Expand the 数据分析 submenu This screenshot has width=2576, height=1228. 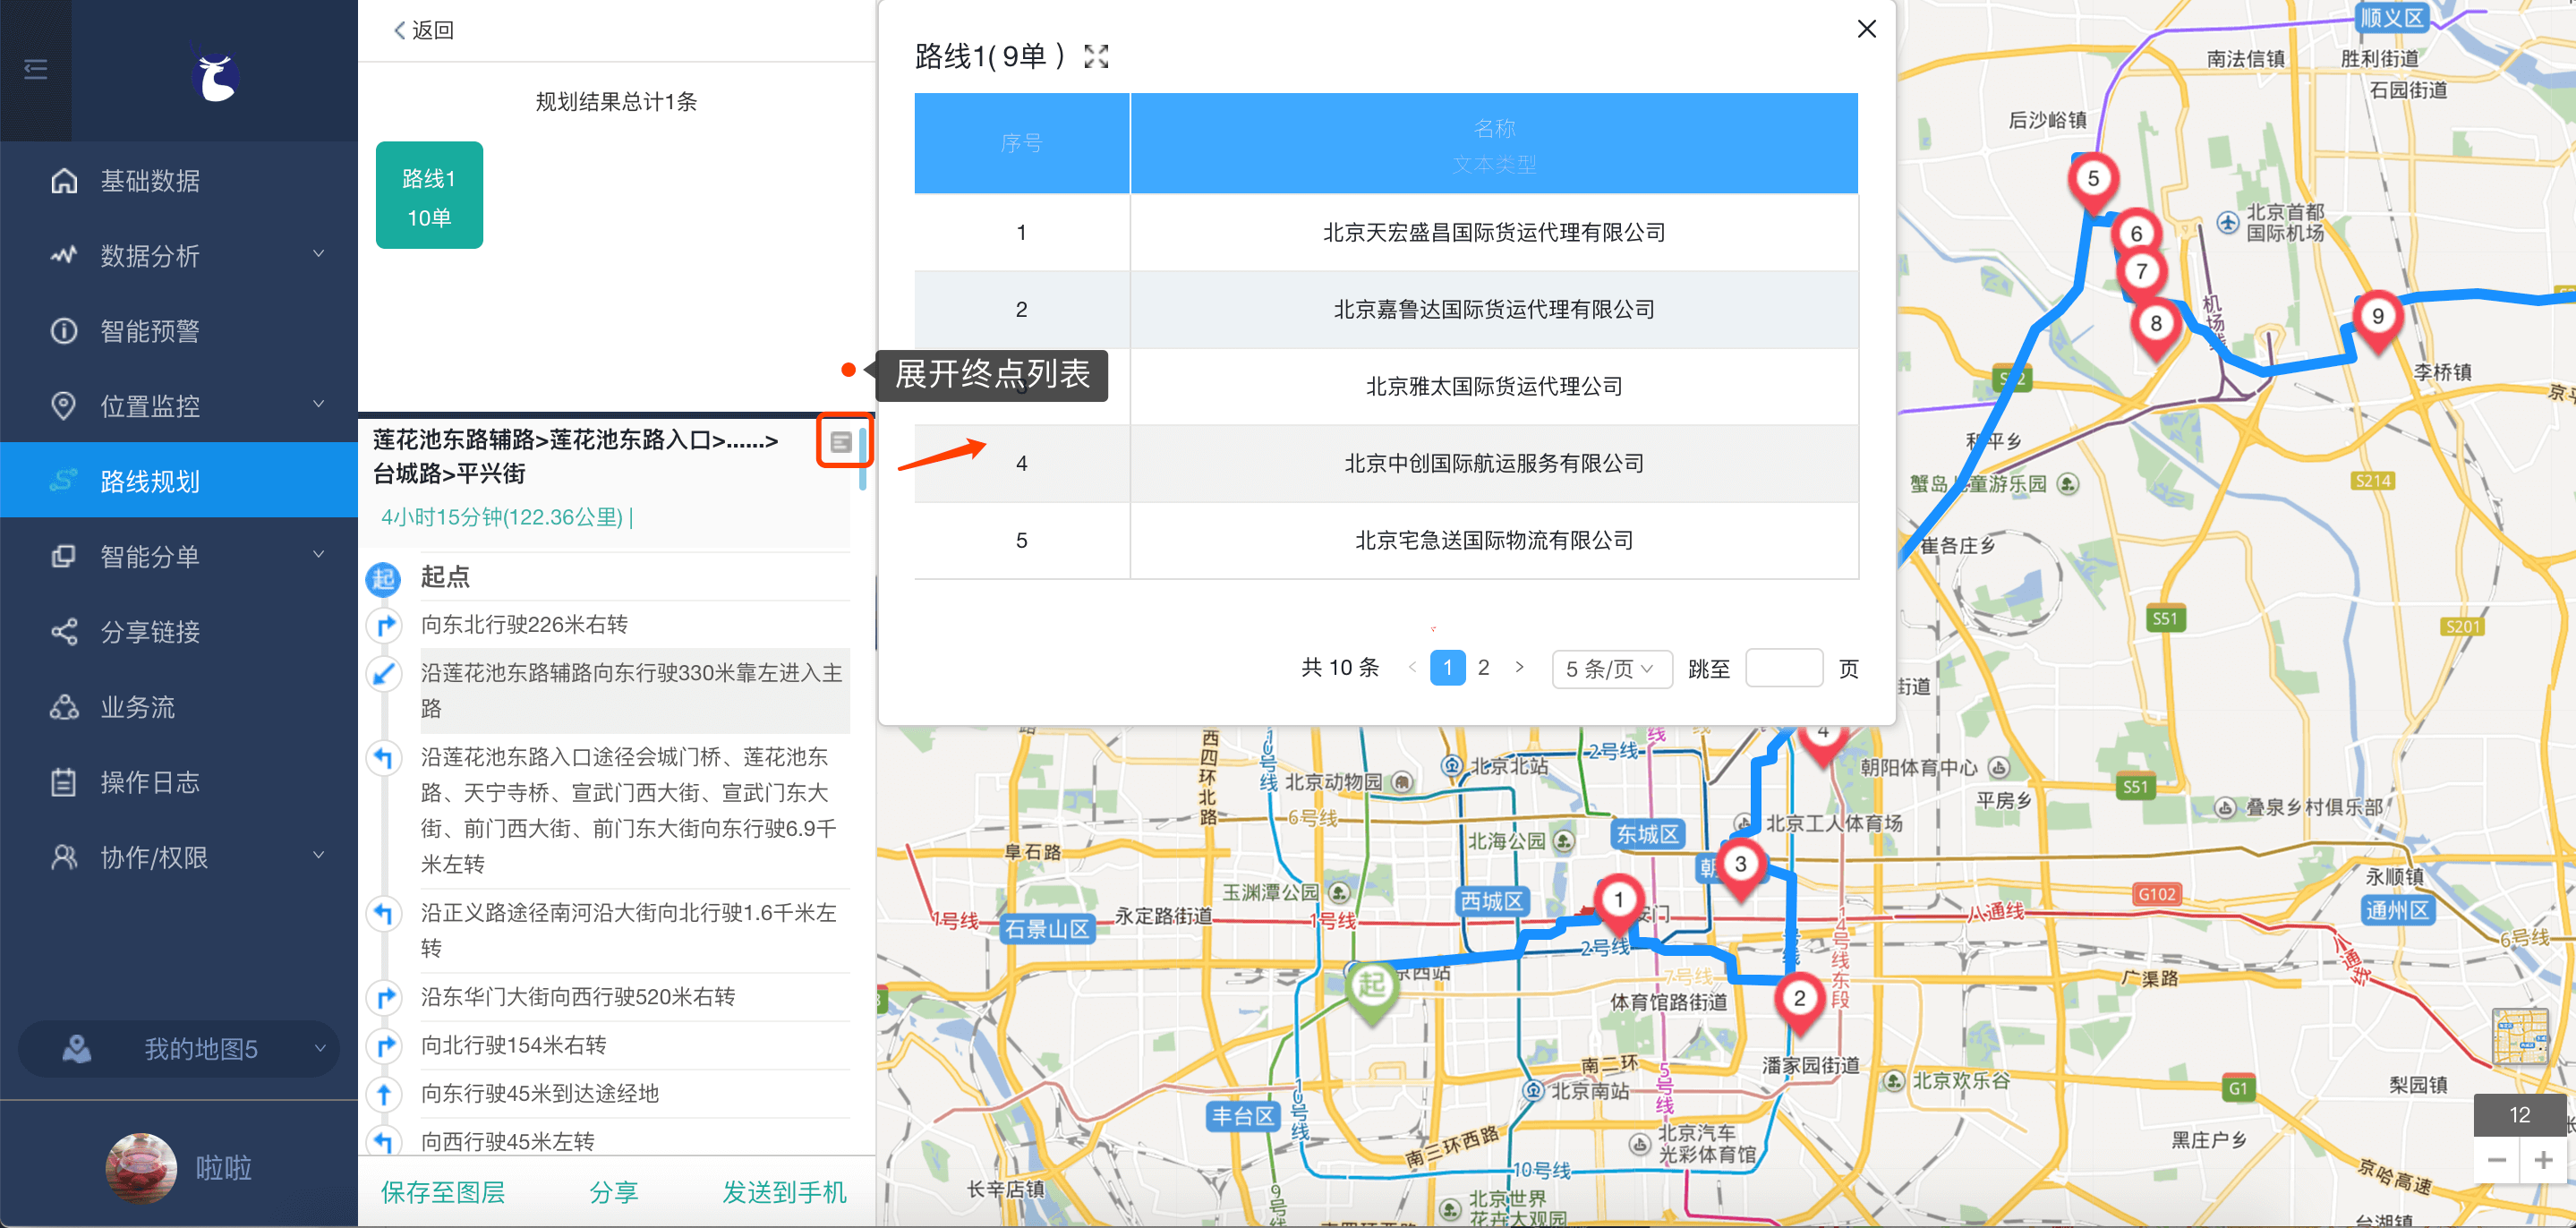point(318,255)
